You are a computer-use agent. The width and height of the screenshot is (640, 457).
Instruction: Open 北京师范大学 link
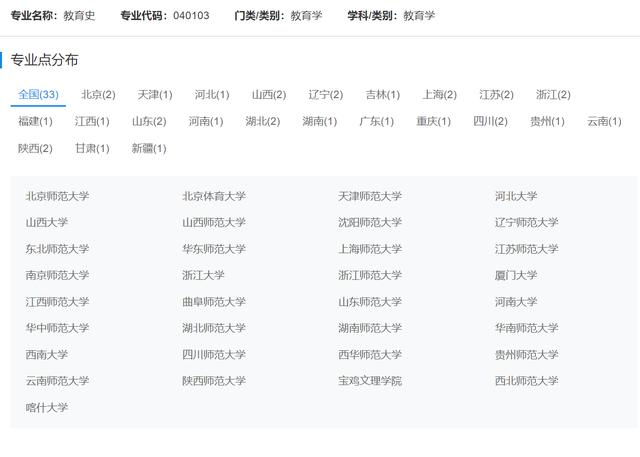[x=57, y=196]
